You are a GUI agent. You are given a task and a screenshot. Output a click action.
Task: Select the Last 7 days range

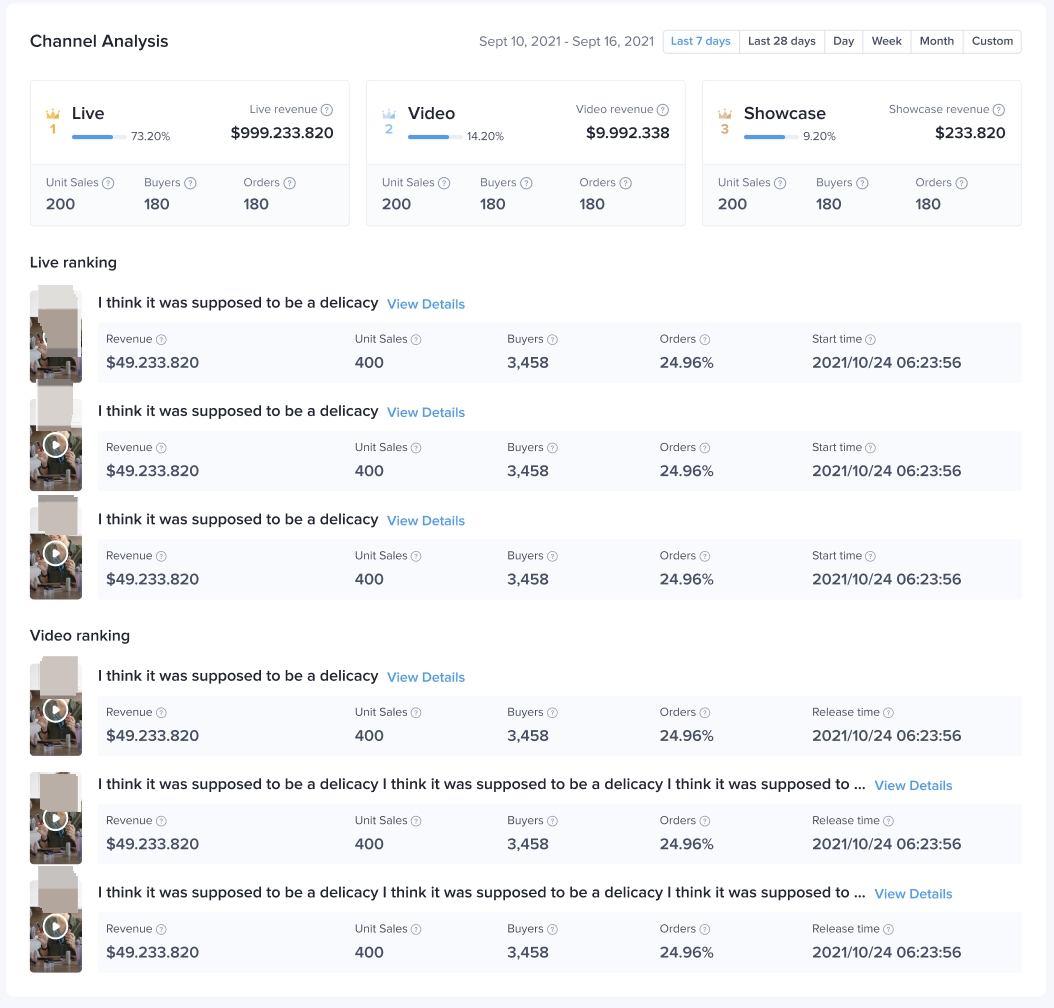point(700,42)
